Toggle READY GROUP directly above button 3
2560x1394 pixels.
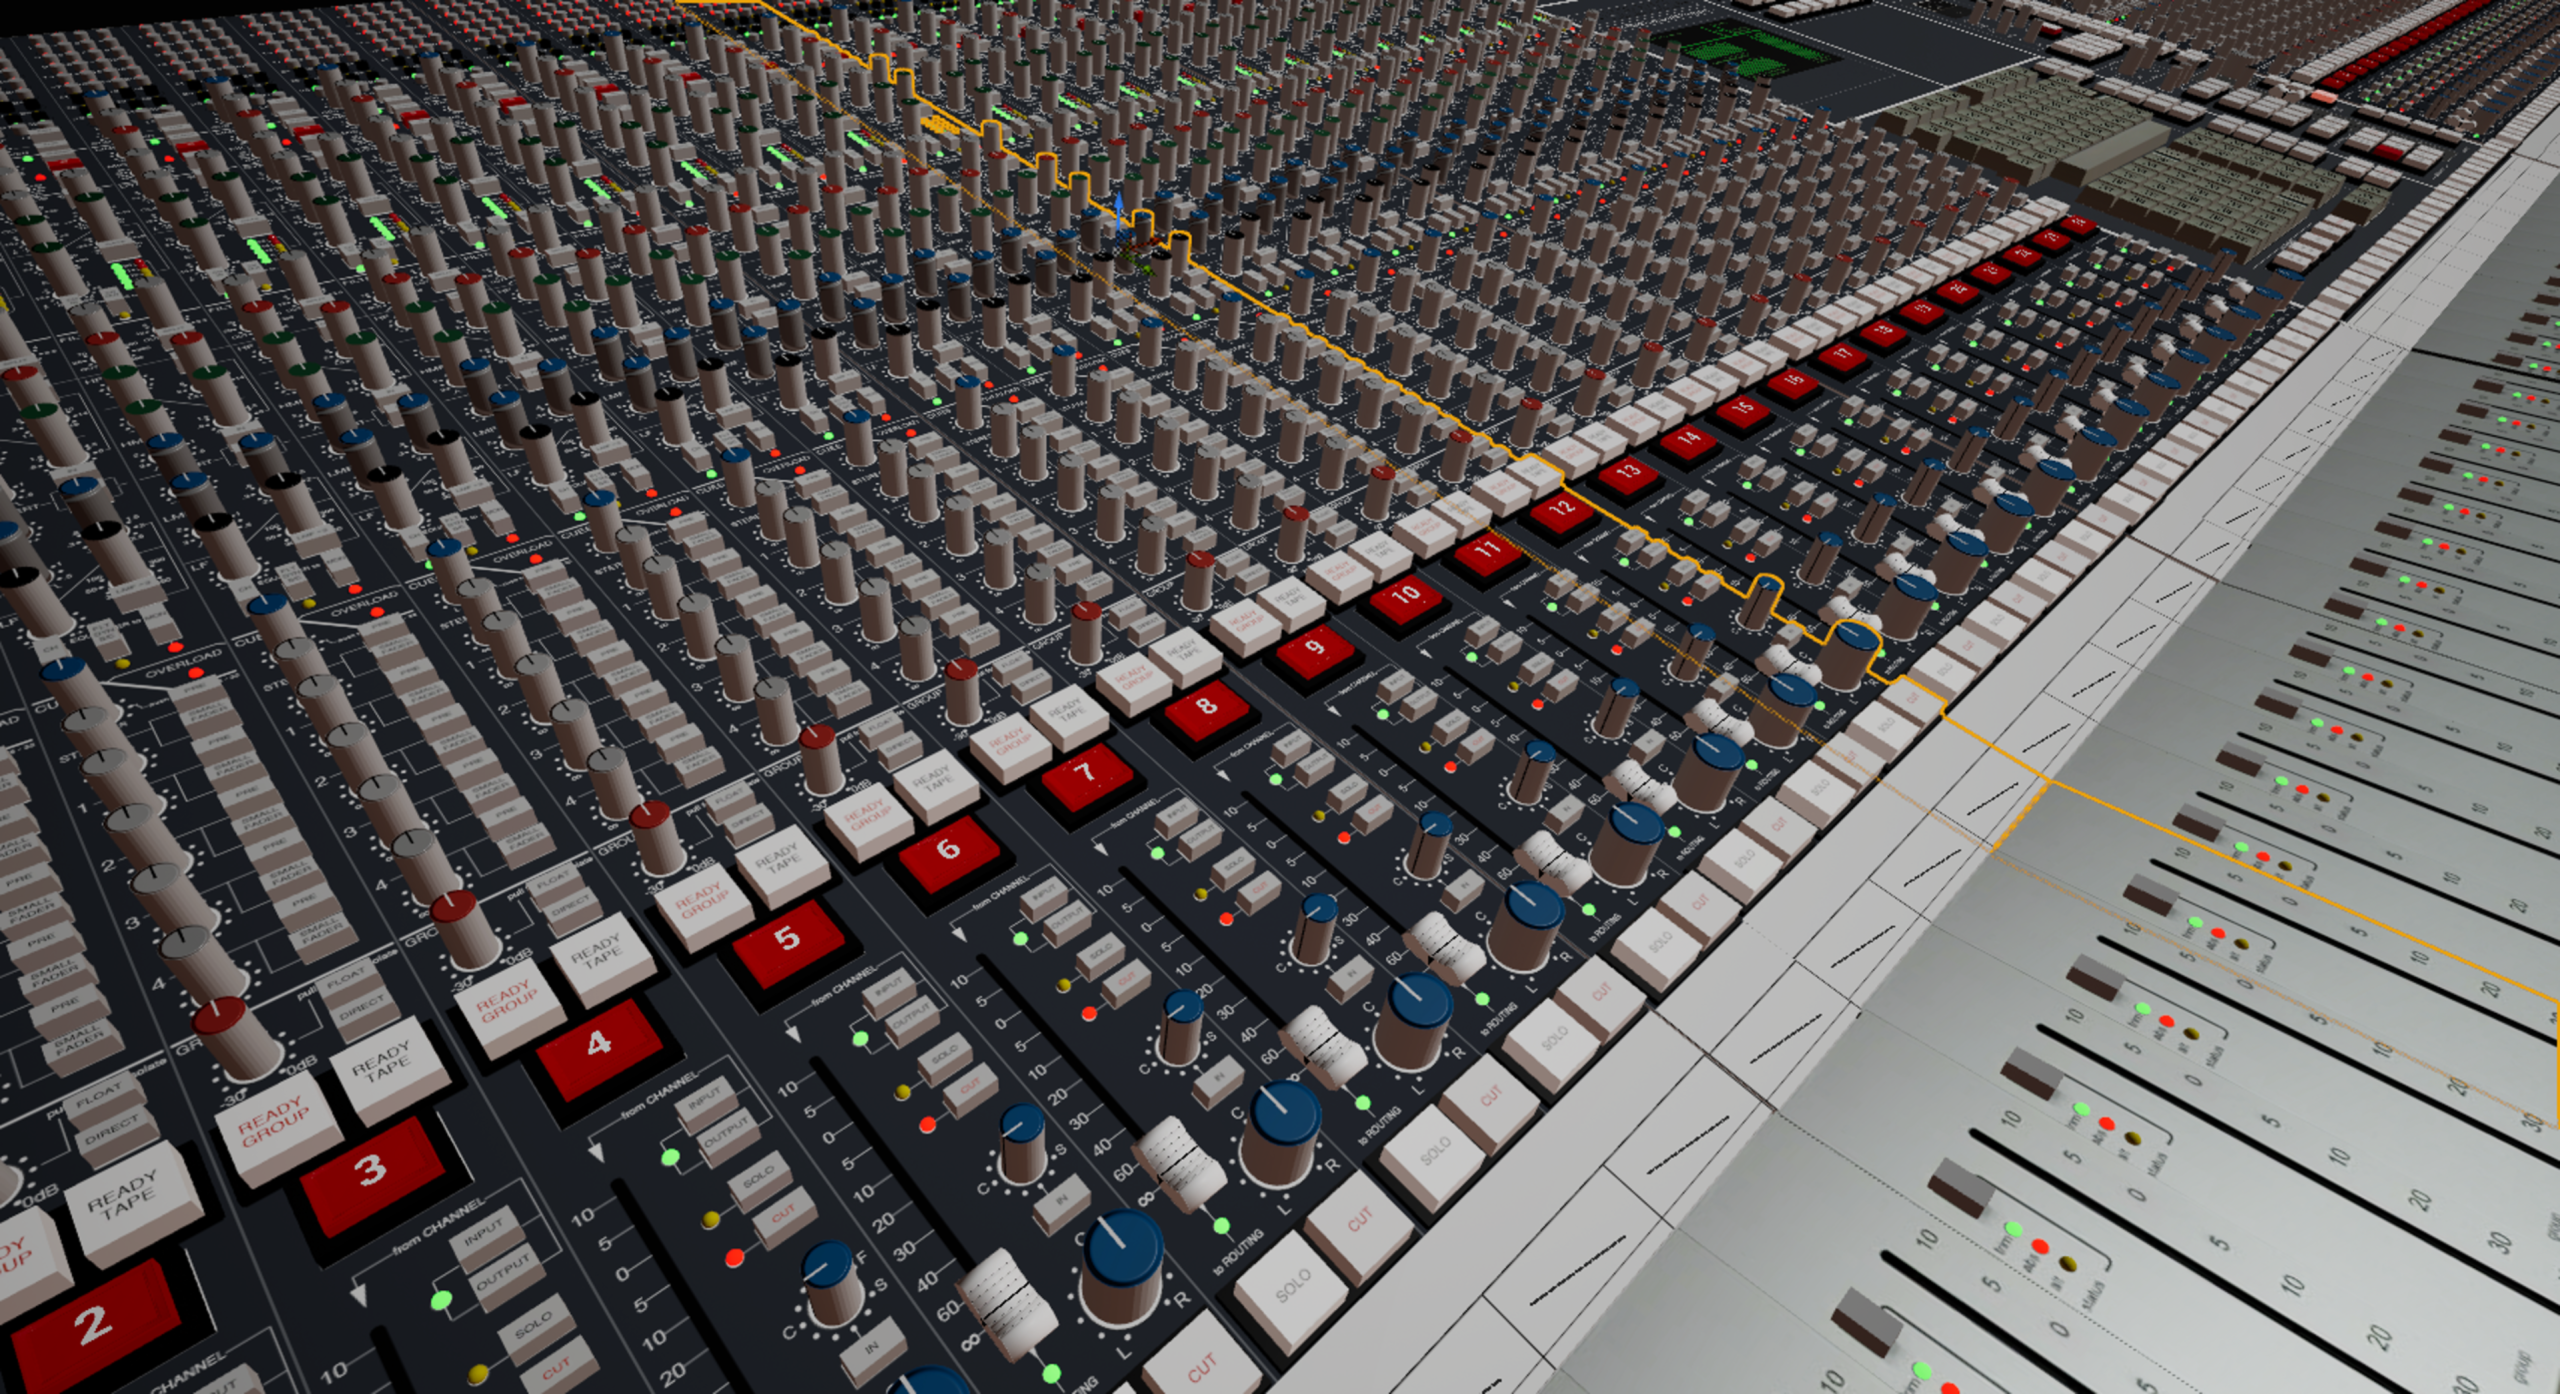click(272, 1124)
